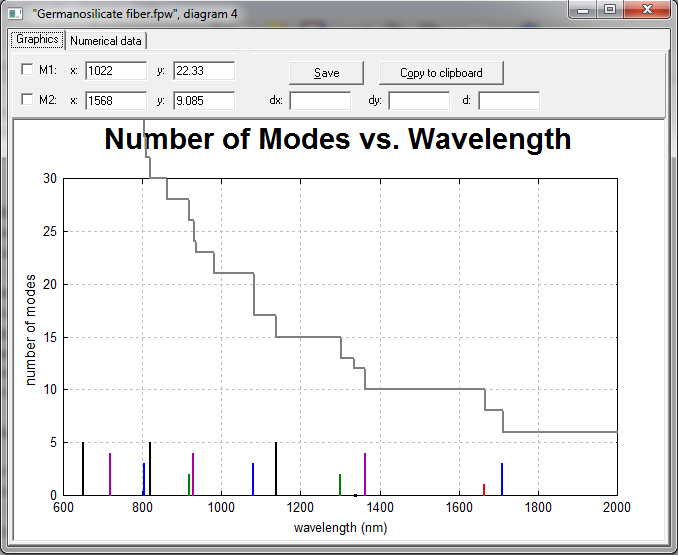Click the empty dy field

point(419,100)
